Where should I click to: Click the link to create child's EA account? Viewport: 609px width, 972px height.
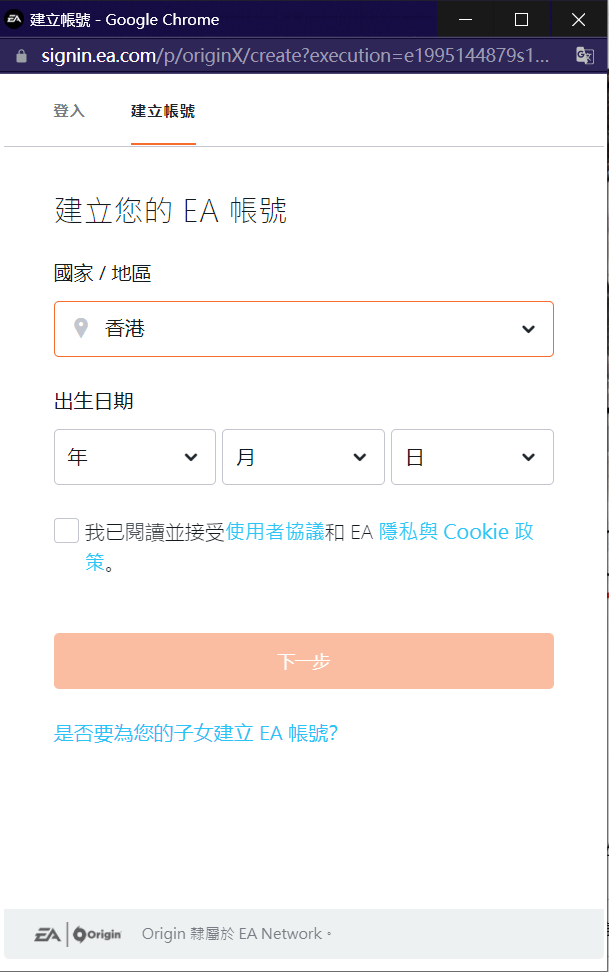click(196, 733)
